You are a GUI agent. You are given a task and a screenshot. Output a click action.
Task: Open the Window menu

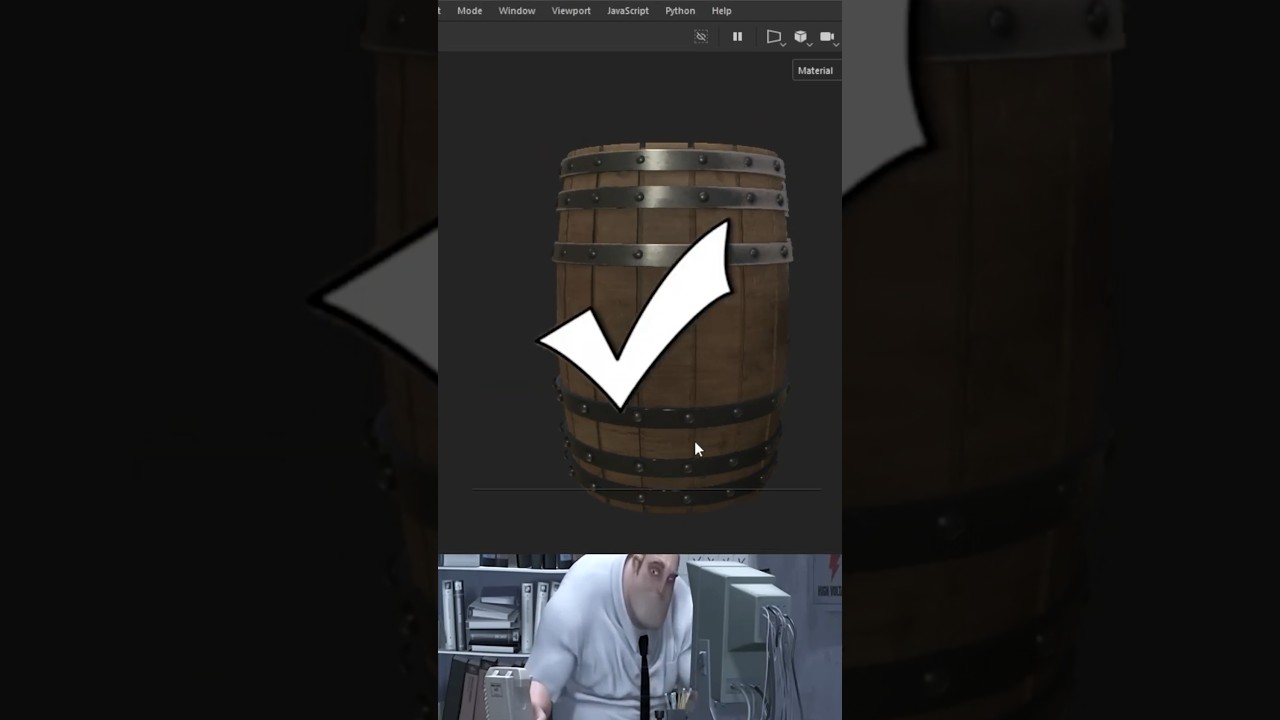point(517,11)
